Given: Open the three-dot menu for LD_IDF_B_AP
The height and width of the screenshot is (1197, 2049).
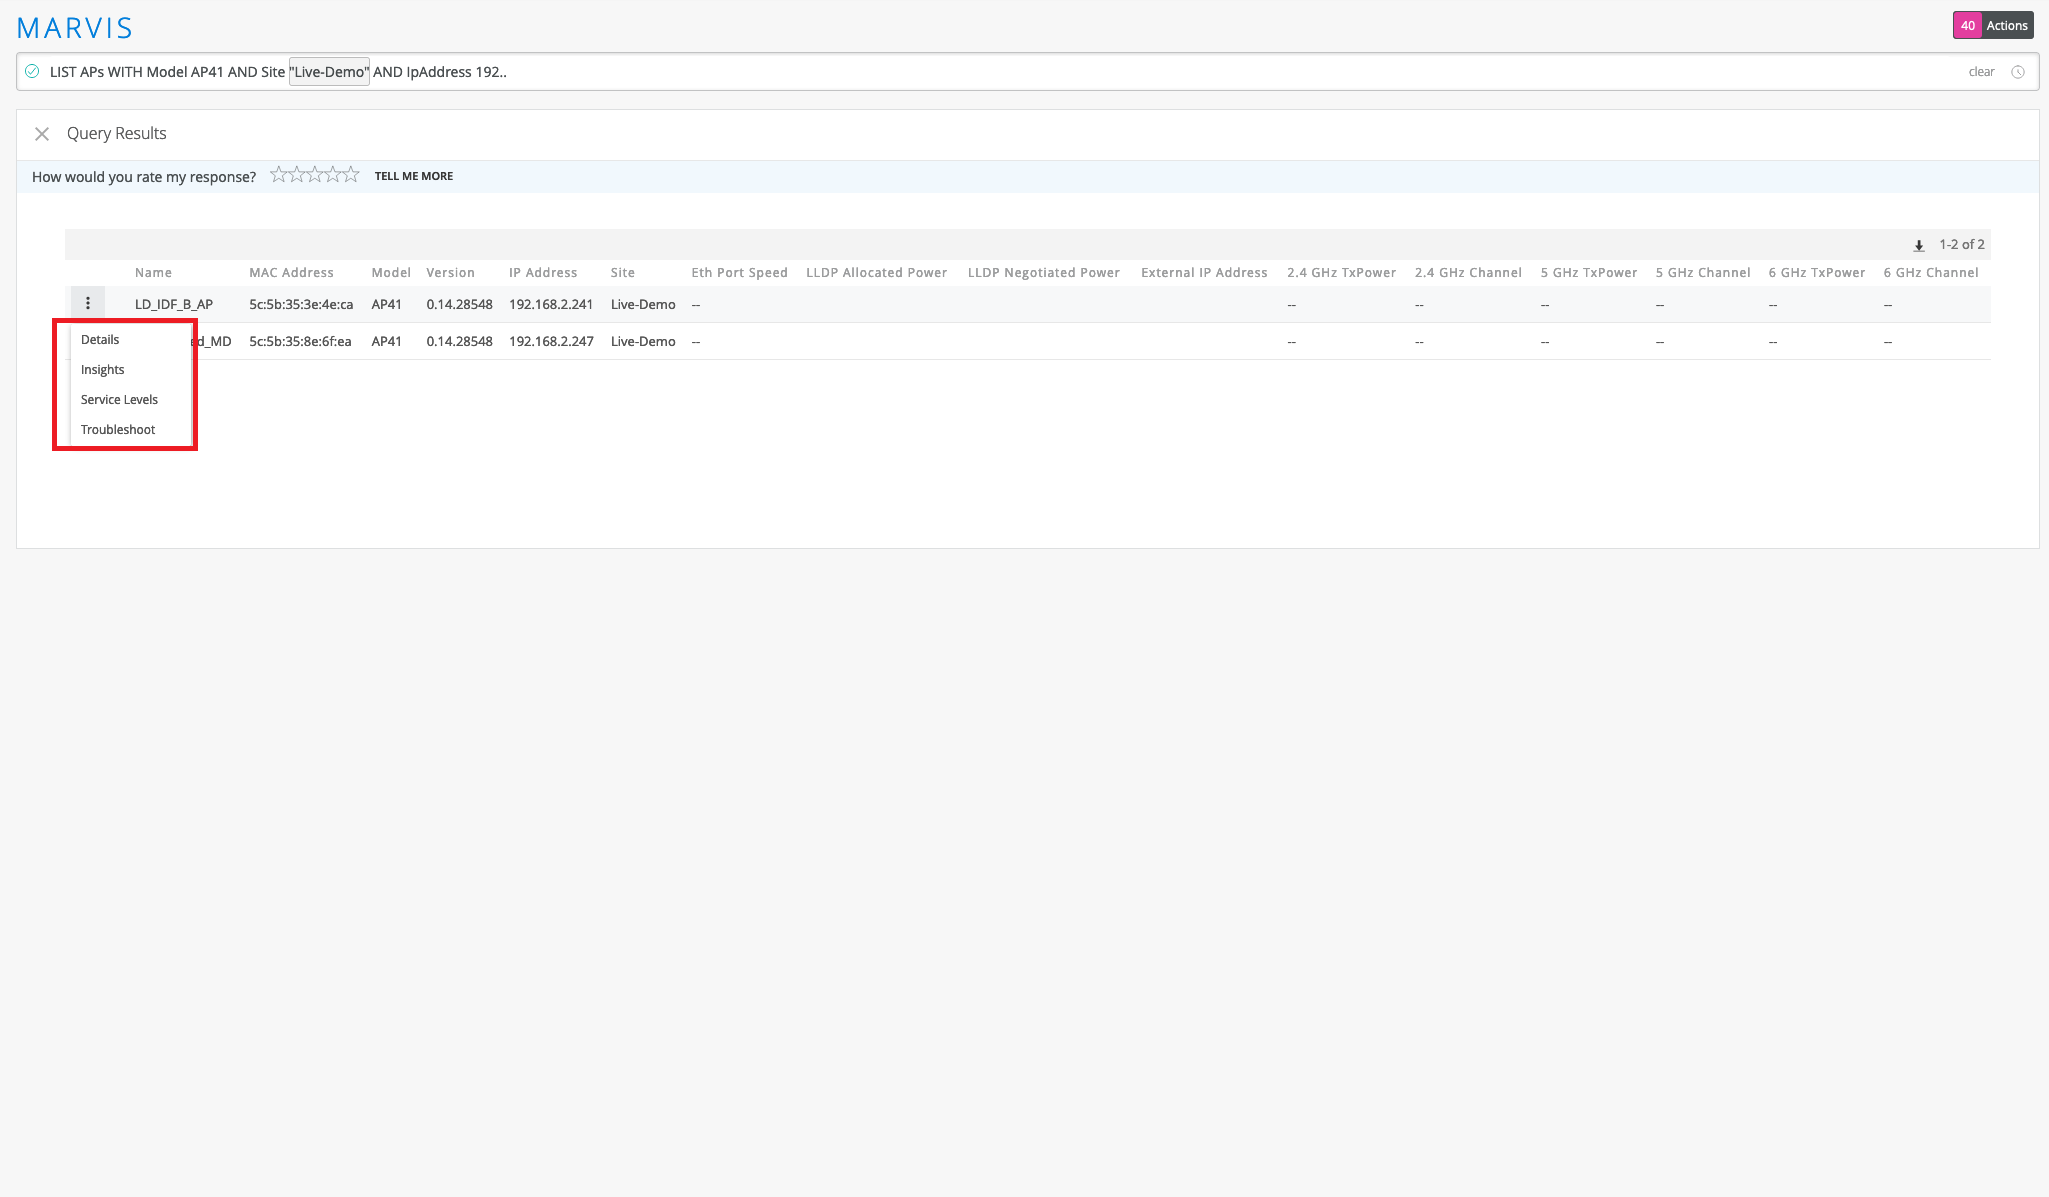Looking at the screenshot, I should point(88,304).
